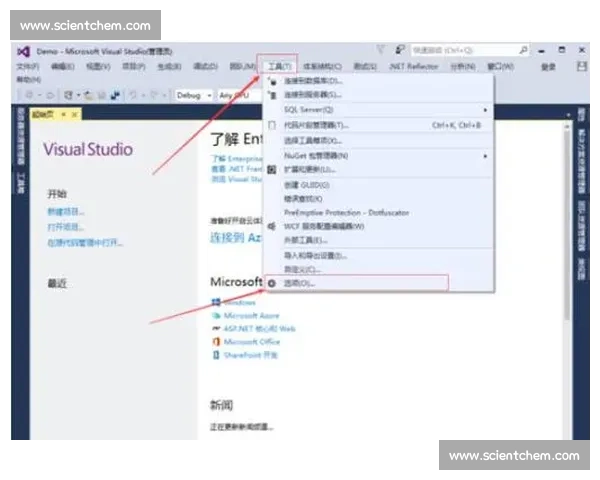Click the New Project link under 开始
Image resolution: width=600 pixels, height=480 pixels.
coord(65,211)
